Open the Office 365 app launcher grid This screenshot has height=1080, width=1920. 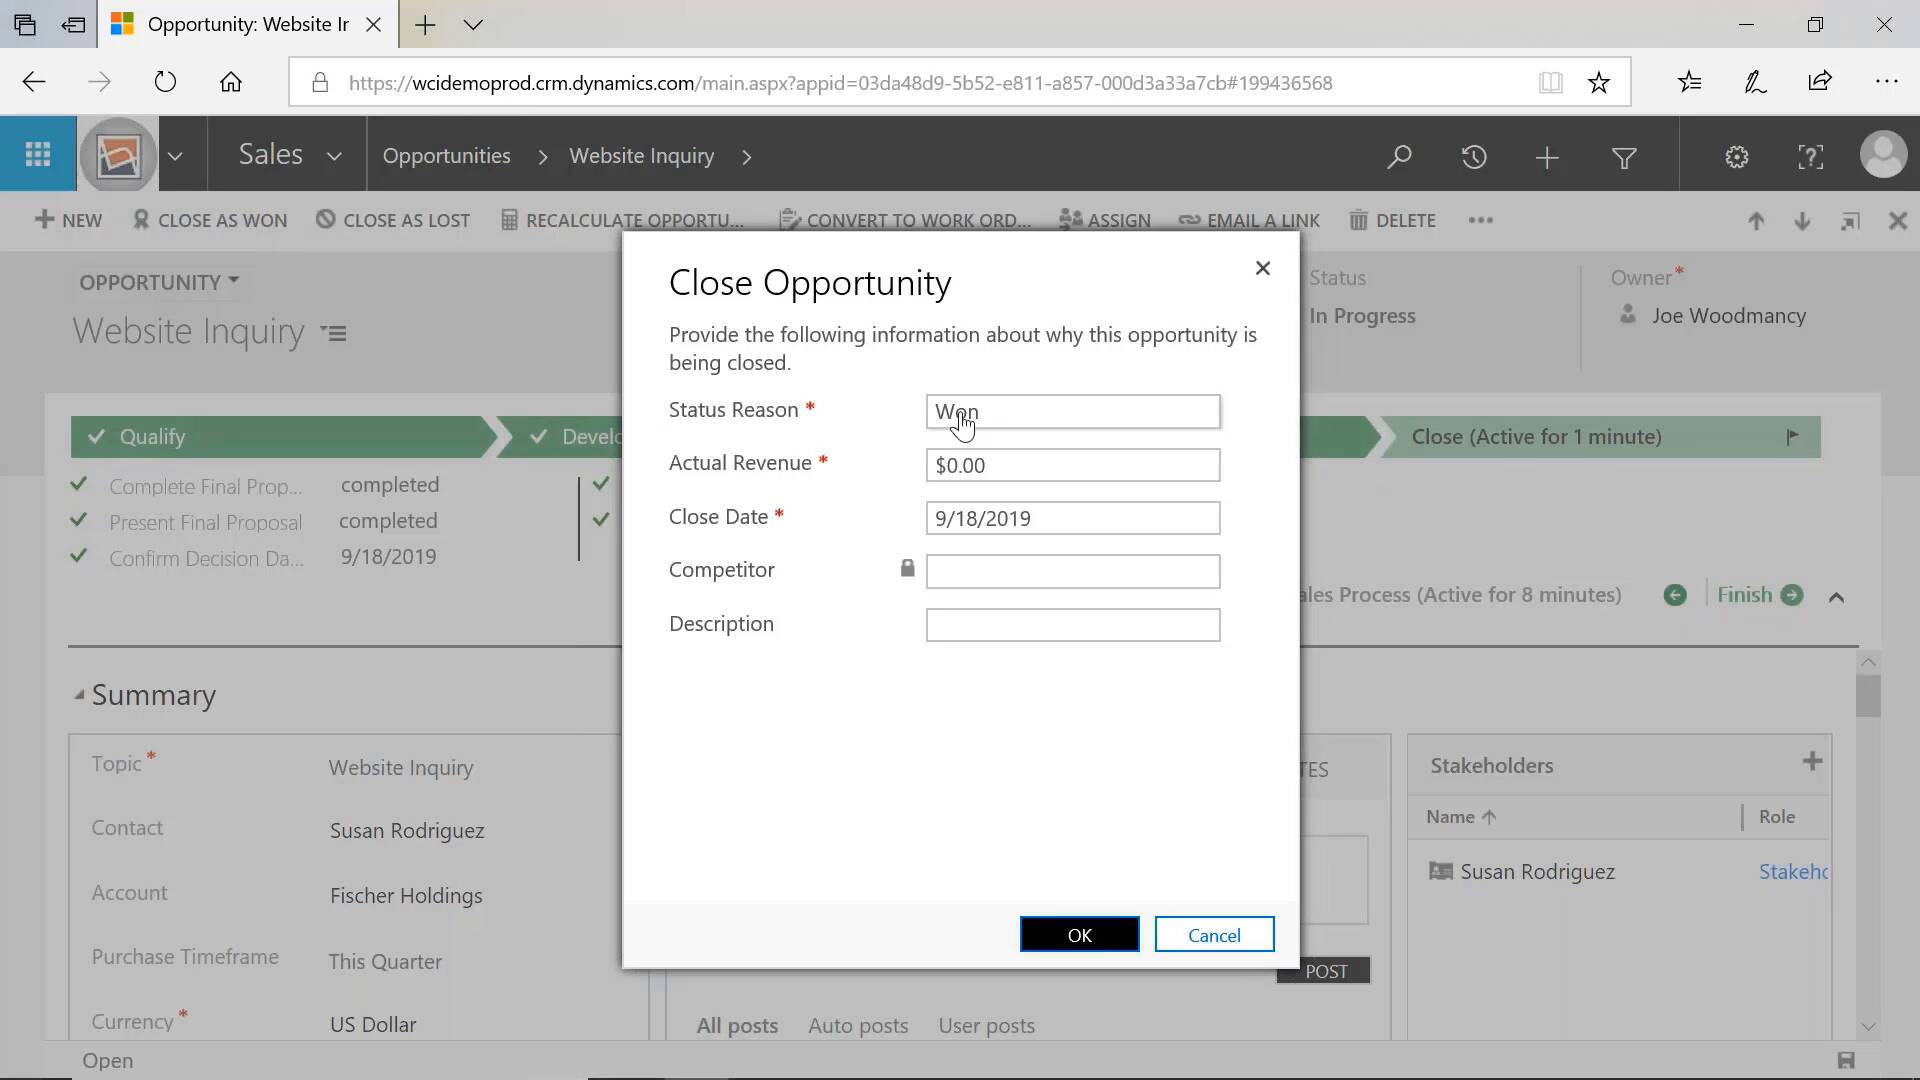[37, 154]
